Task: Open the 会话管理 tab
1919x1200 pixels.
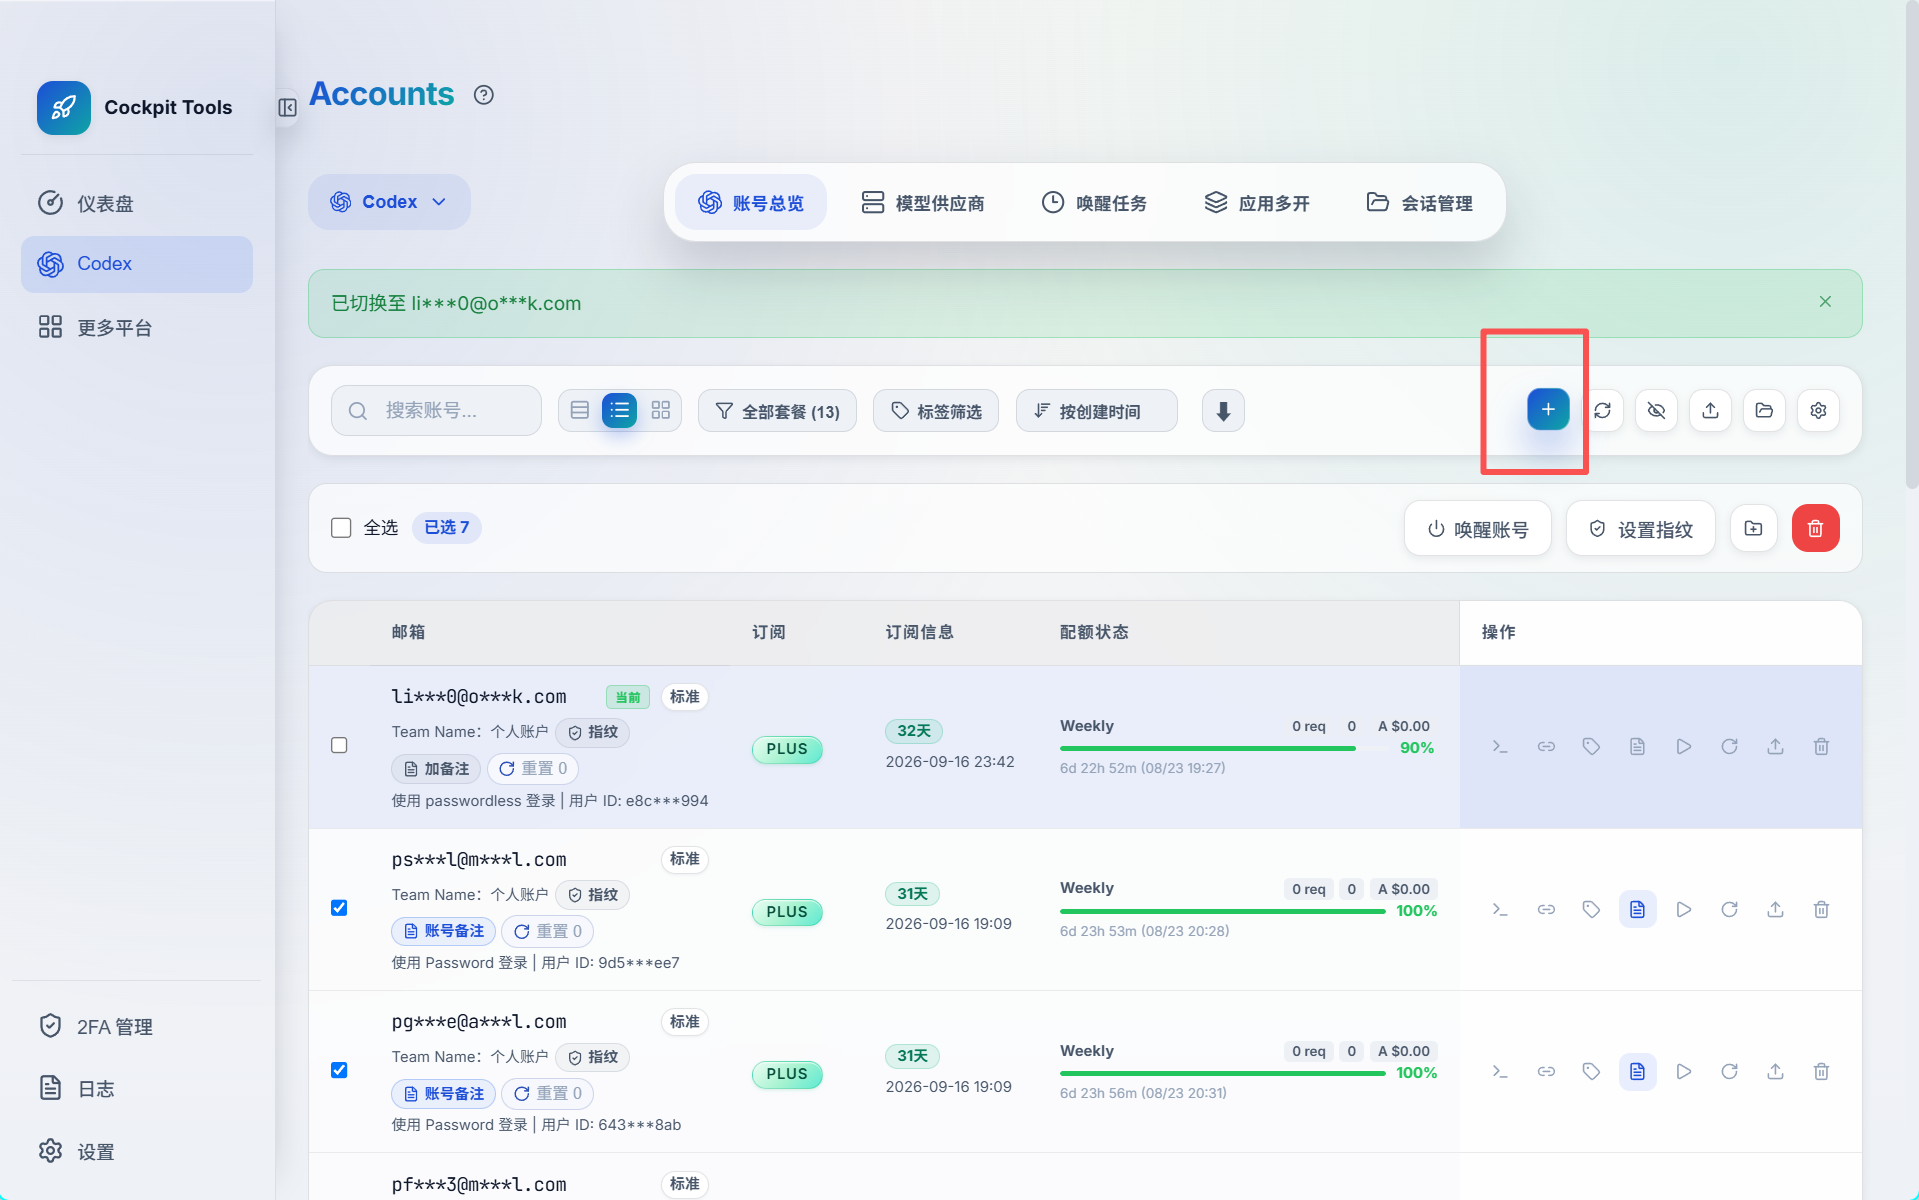Action: [1419, 203]
